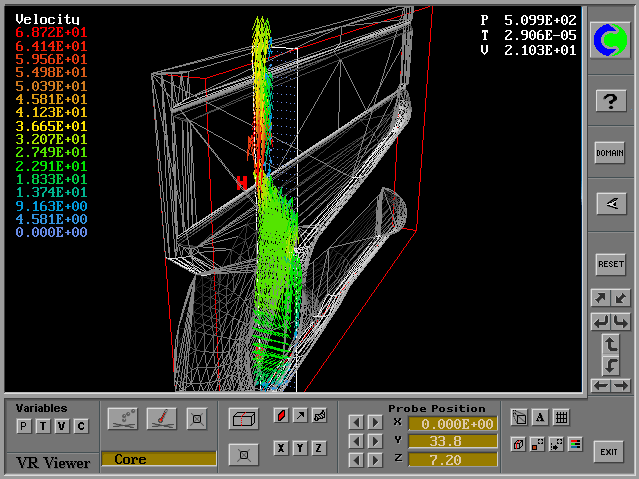Toggle the V velocity variable button
The image size is (639, 479).
(62, 427)
